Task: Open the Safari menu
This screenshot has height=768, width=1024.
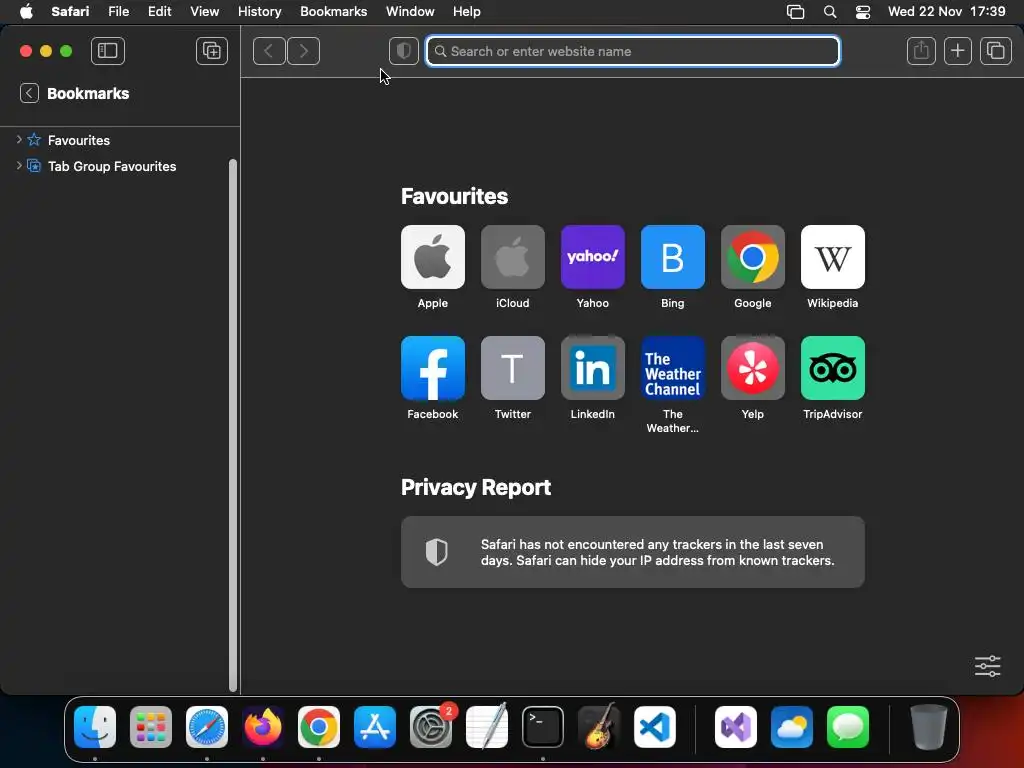Action: point(70,12)
